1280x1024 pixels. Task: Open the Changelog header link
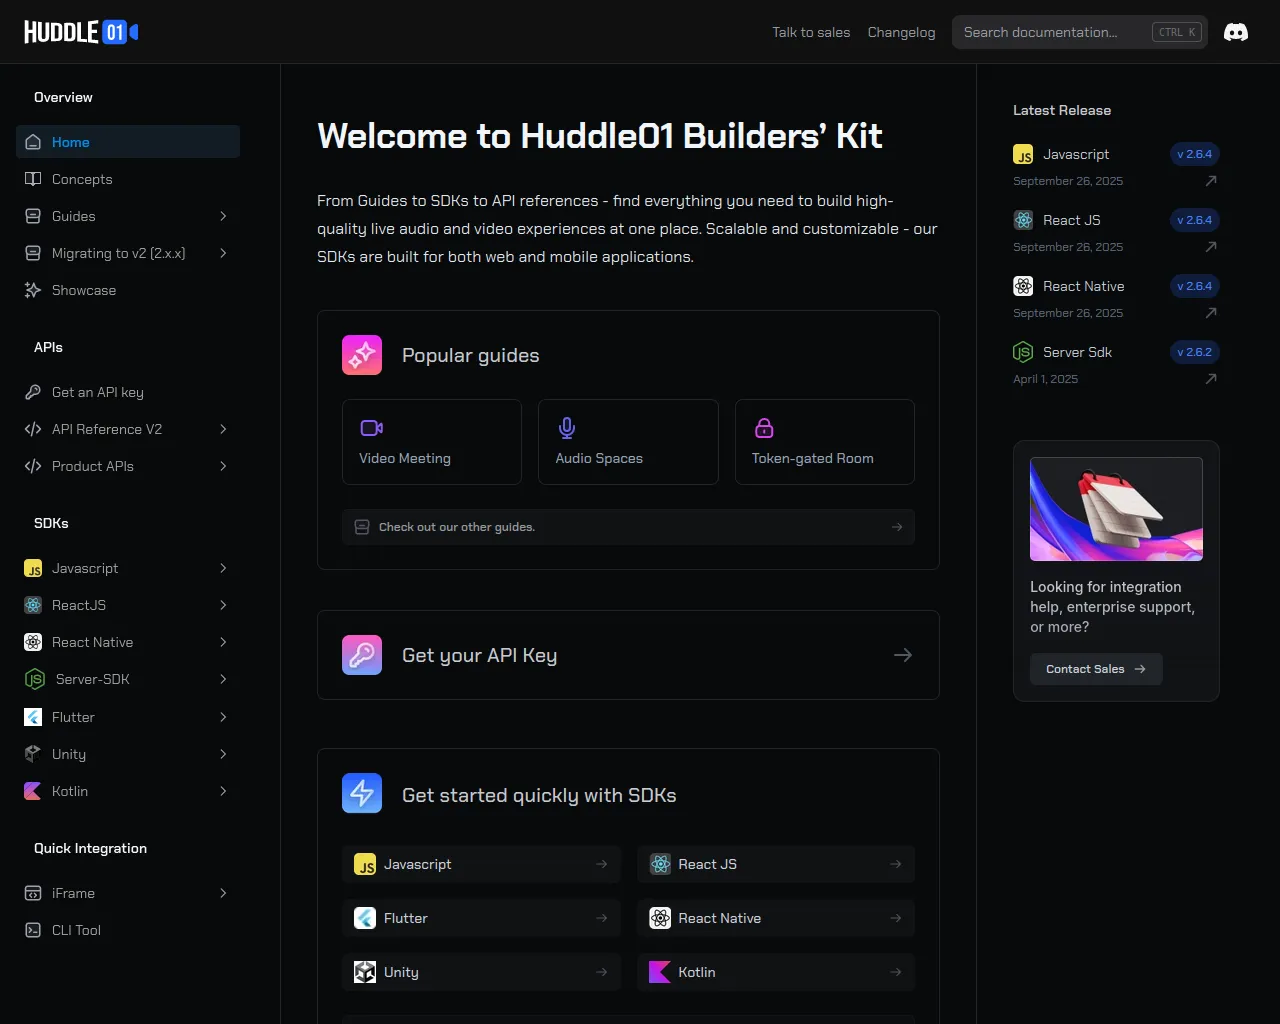click(901, 32)
